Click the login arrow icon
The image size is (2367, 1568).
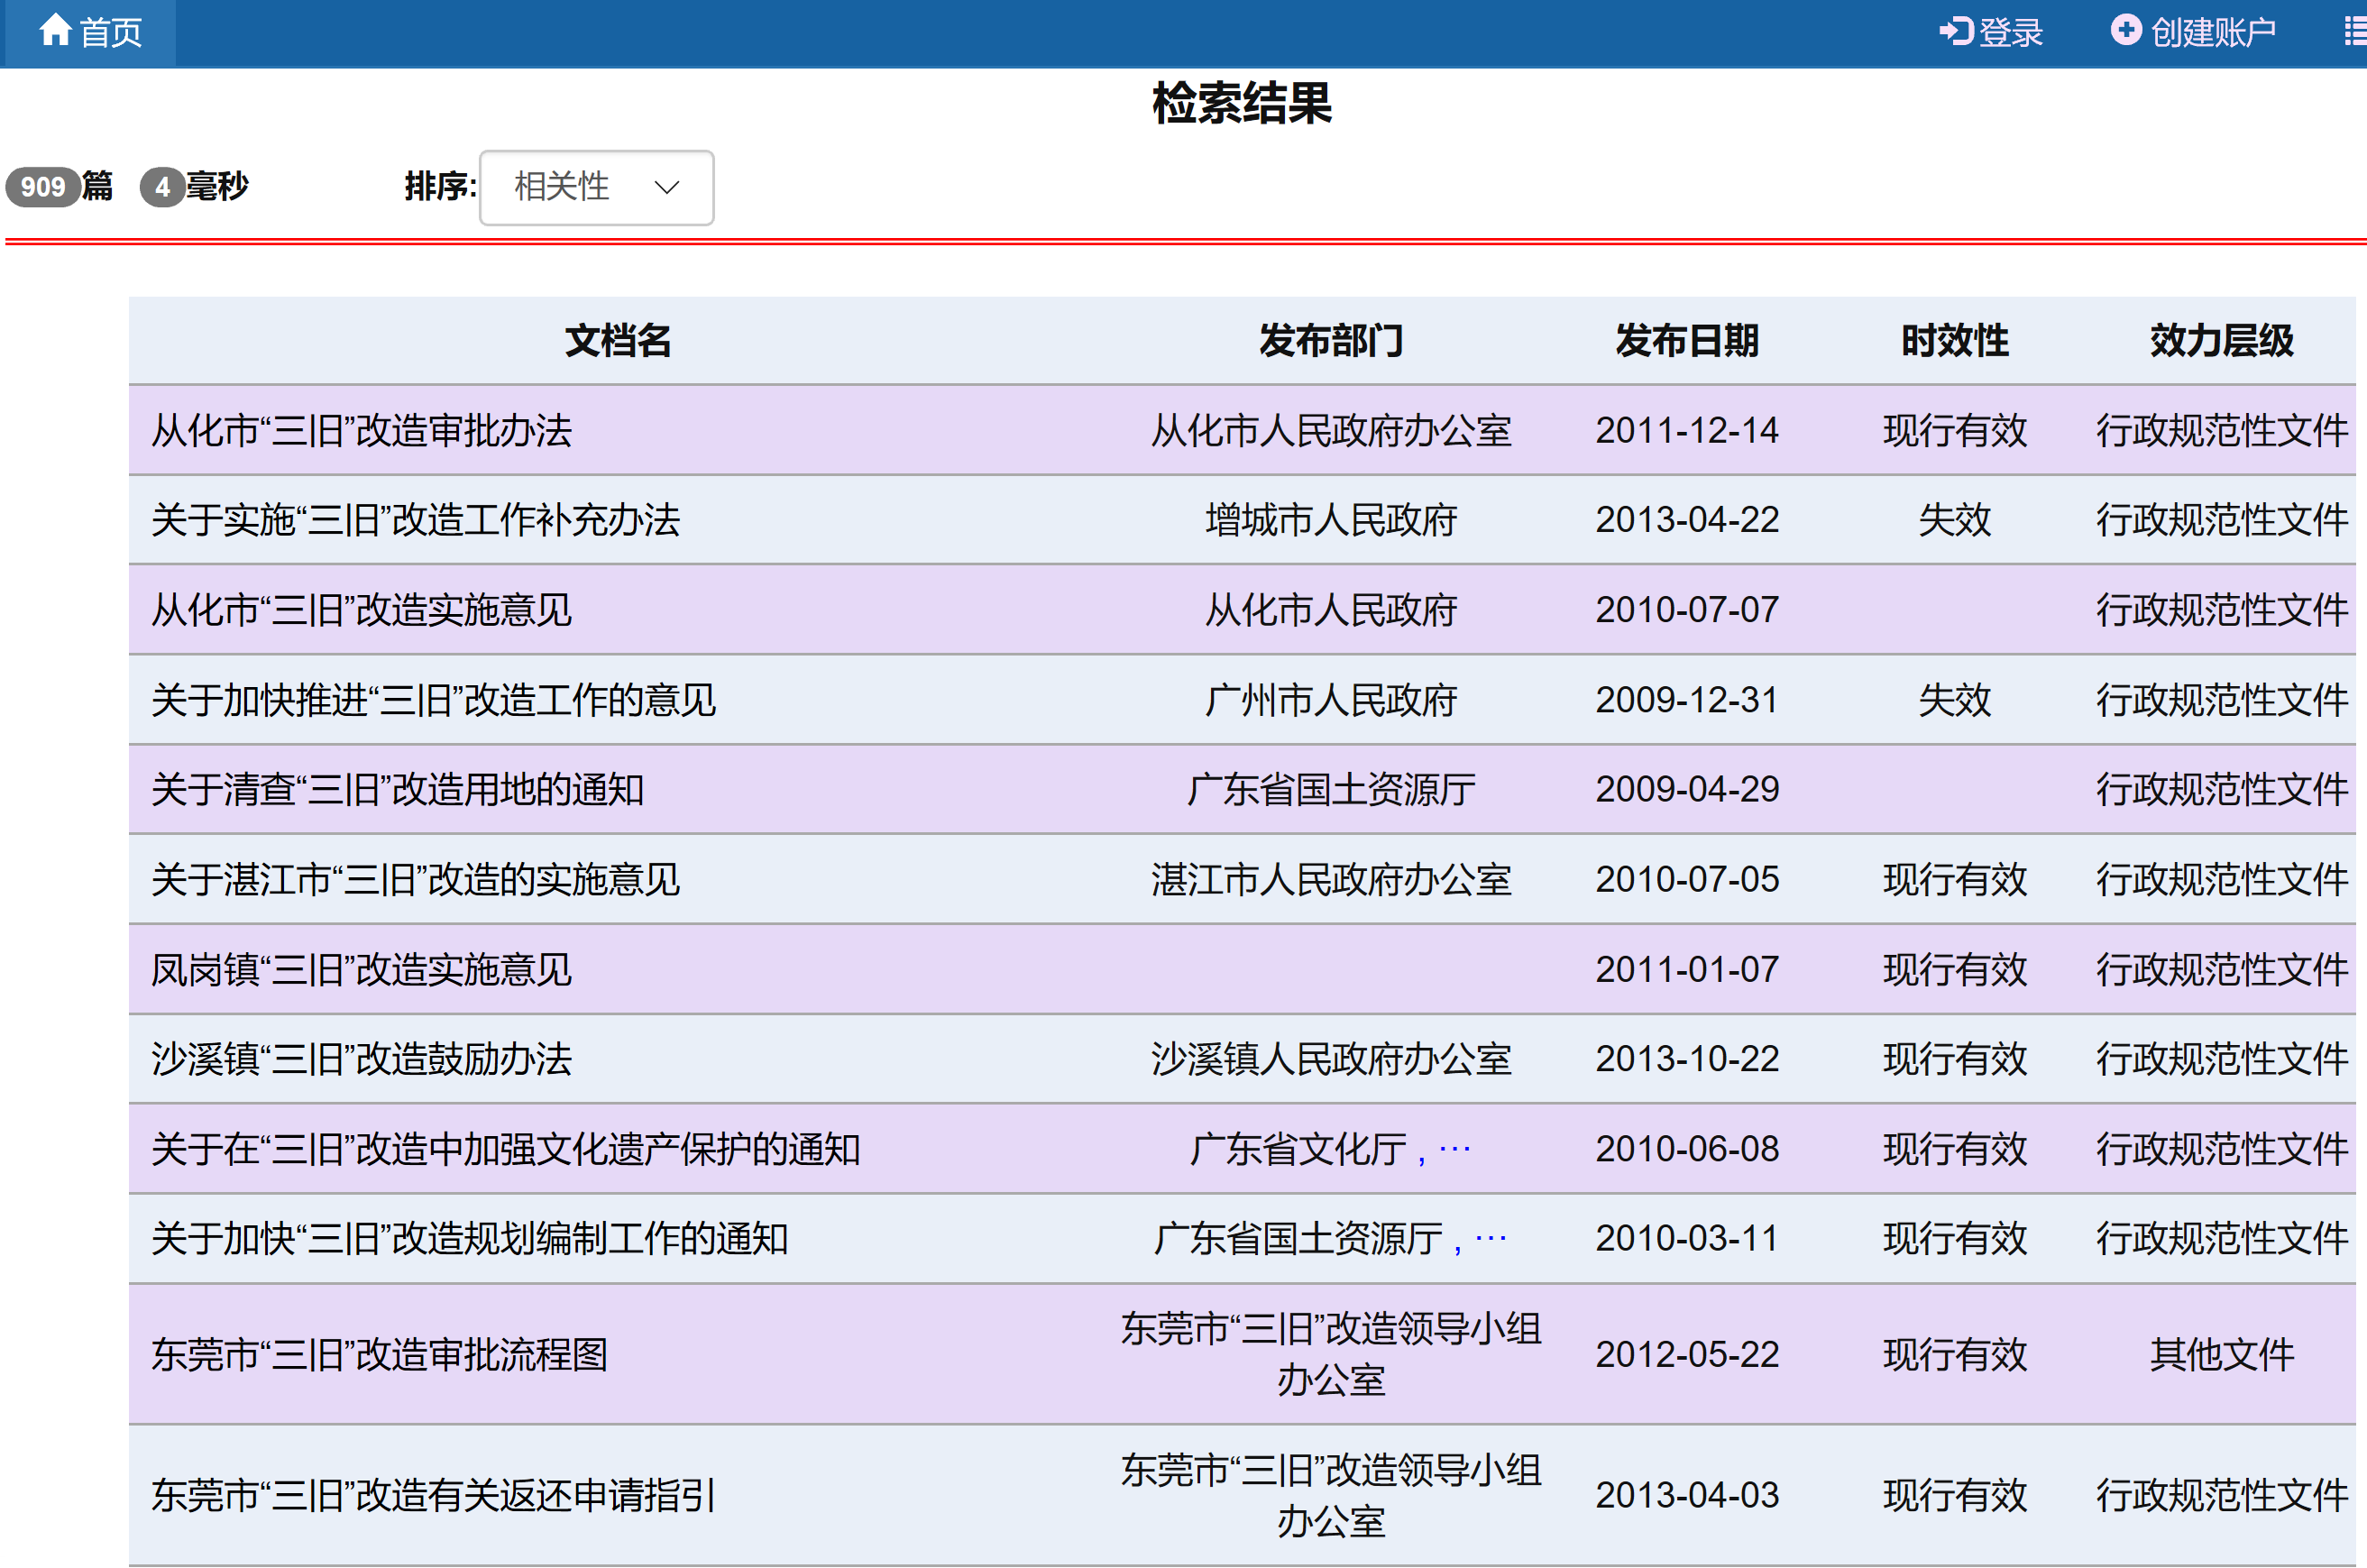[1955, 32]
